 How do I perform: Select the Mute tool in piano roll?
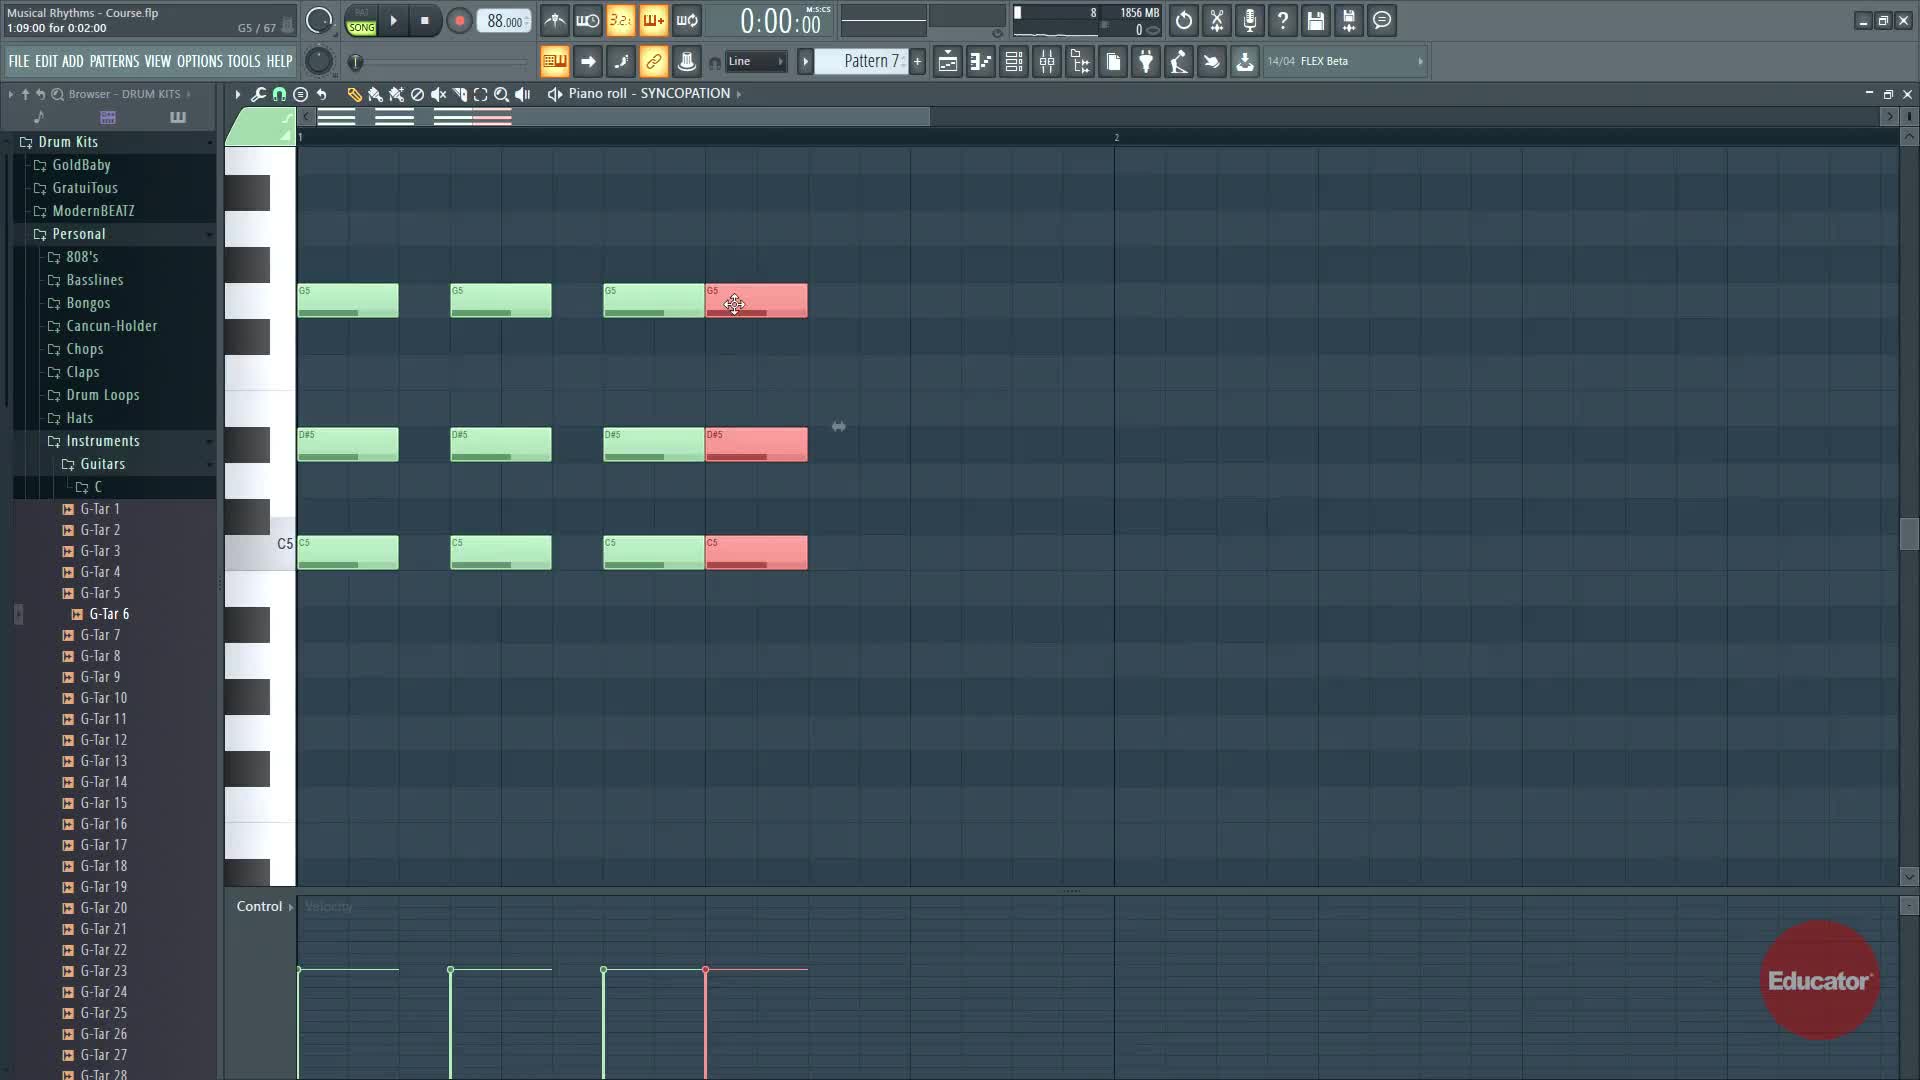(x=438, y=94)
